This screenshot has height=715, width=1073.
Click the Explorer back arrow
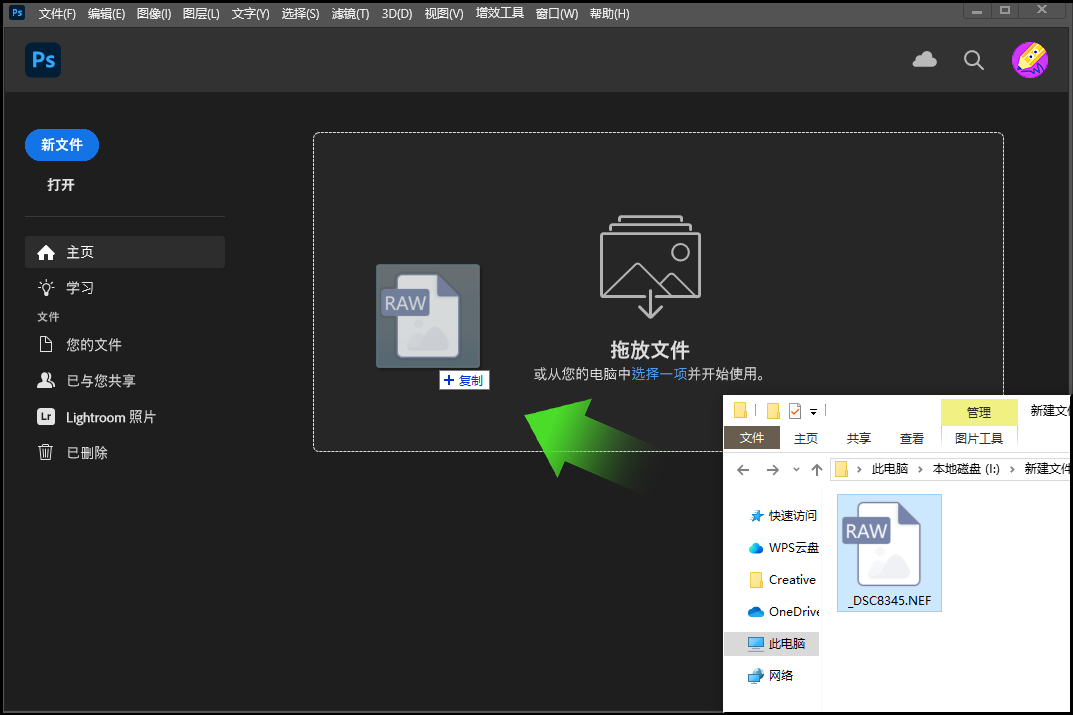point(742,469)
